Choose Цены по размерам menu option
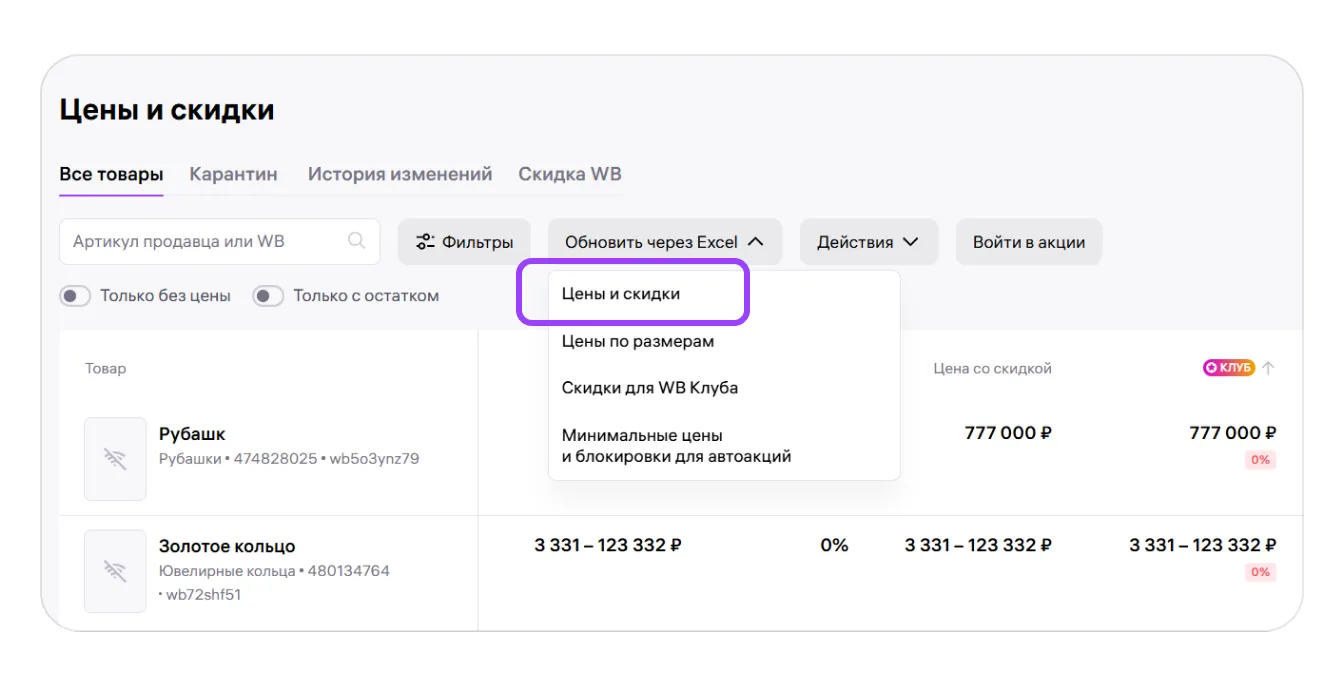This screenshot has height=686, width=1344. click(638, 341)
